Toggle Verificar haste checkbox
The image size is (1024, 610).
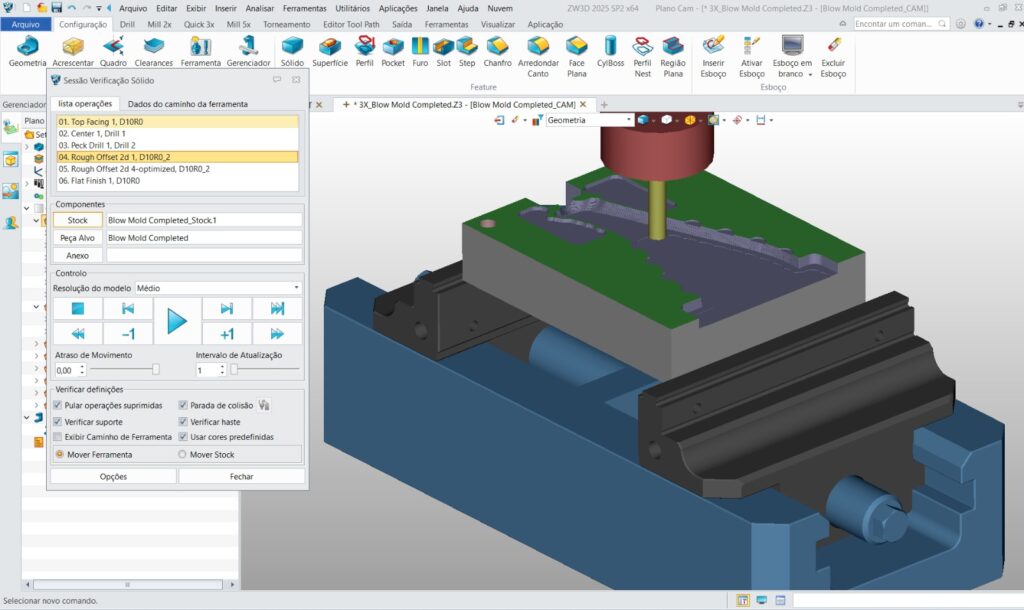(x=183, y=422)
